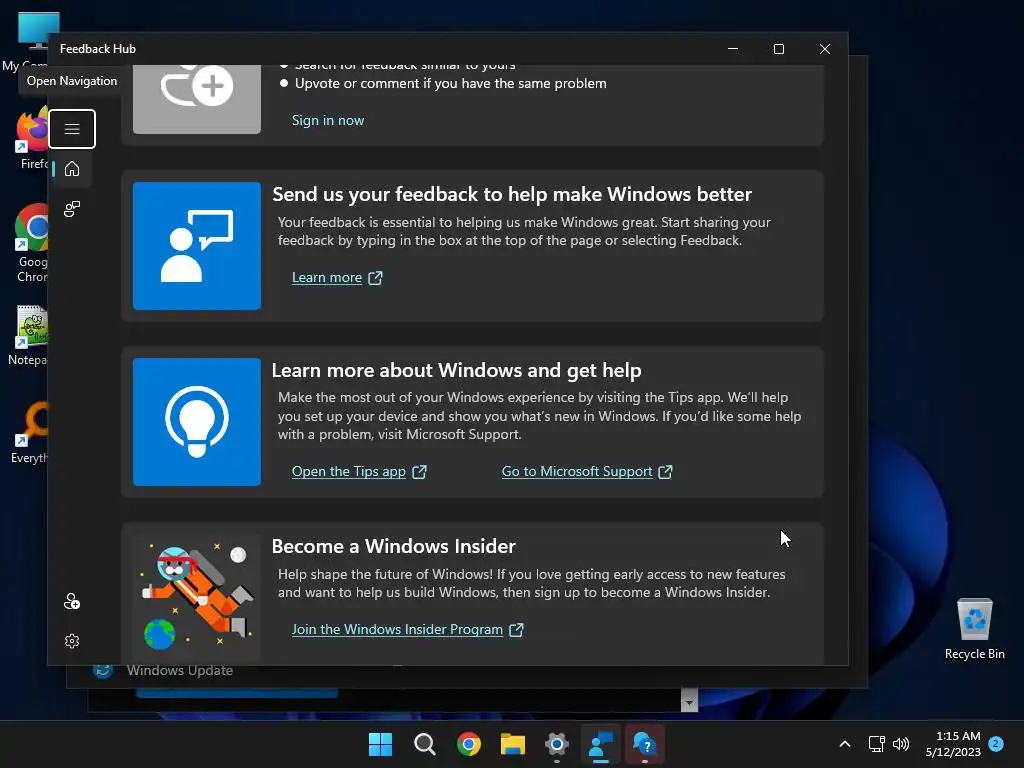This screenshot has height=768, width=1024.
Task: Click Learn more link under feedback
Action: click(327, 278)
